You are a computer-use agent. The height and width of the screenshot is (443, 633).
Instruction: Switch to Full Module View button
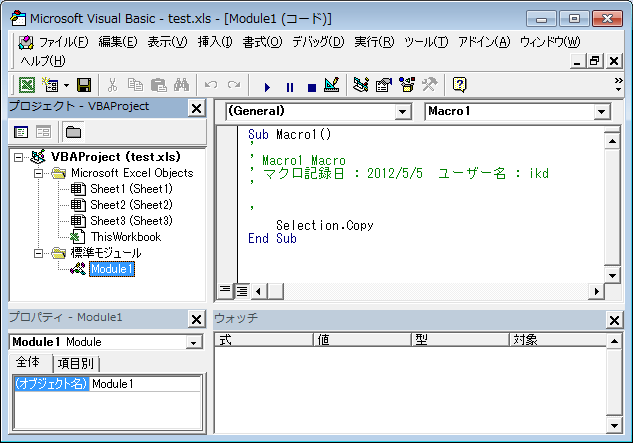242,291
